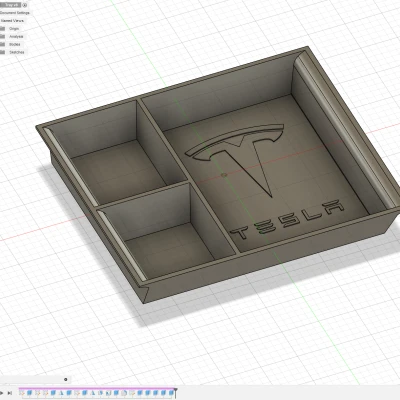Select the first sketch feature in the timeline
Viewport: 400px width, 400px height.
point(22,393)
